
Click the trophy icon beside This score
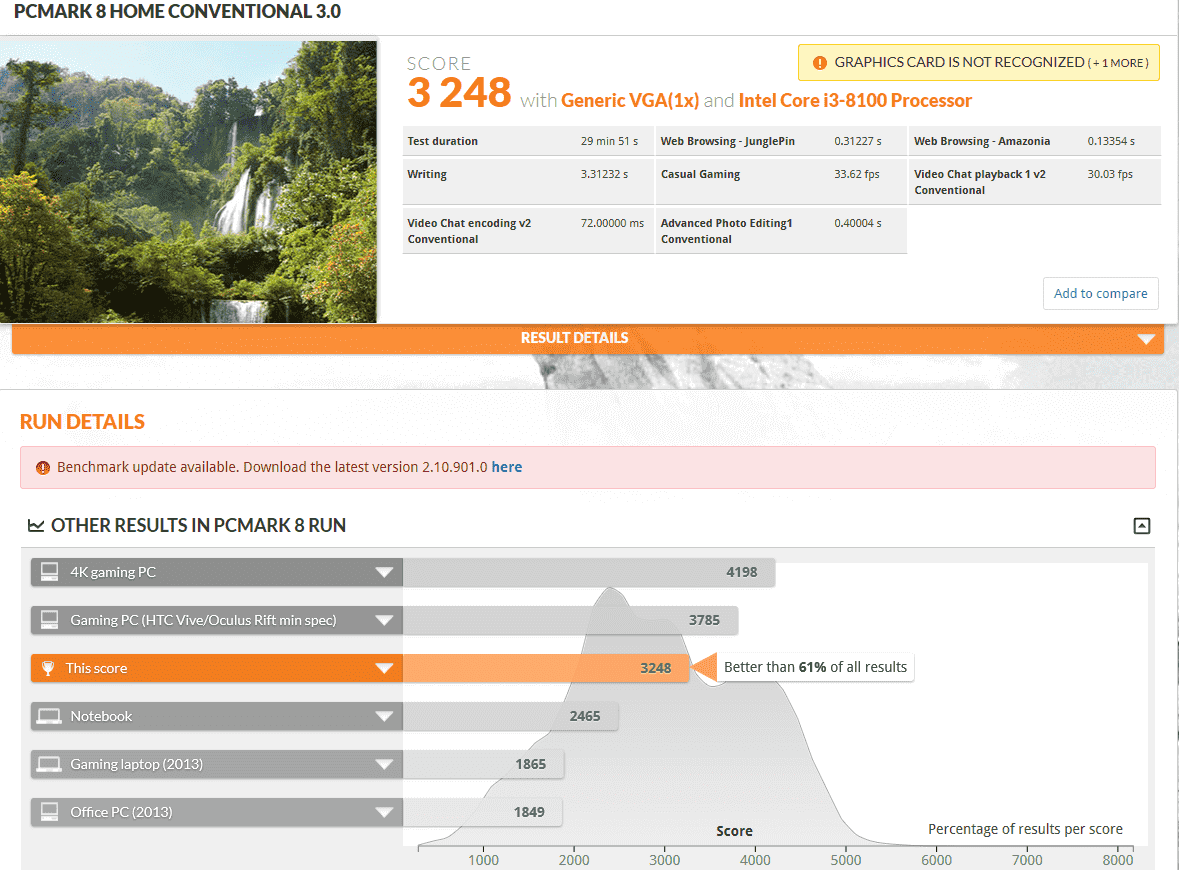tap(46, 668)
